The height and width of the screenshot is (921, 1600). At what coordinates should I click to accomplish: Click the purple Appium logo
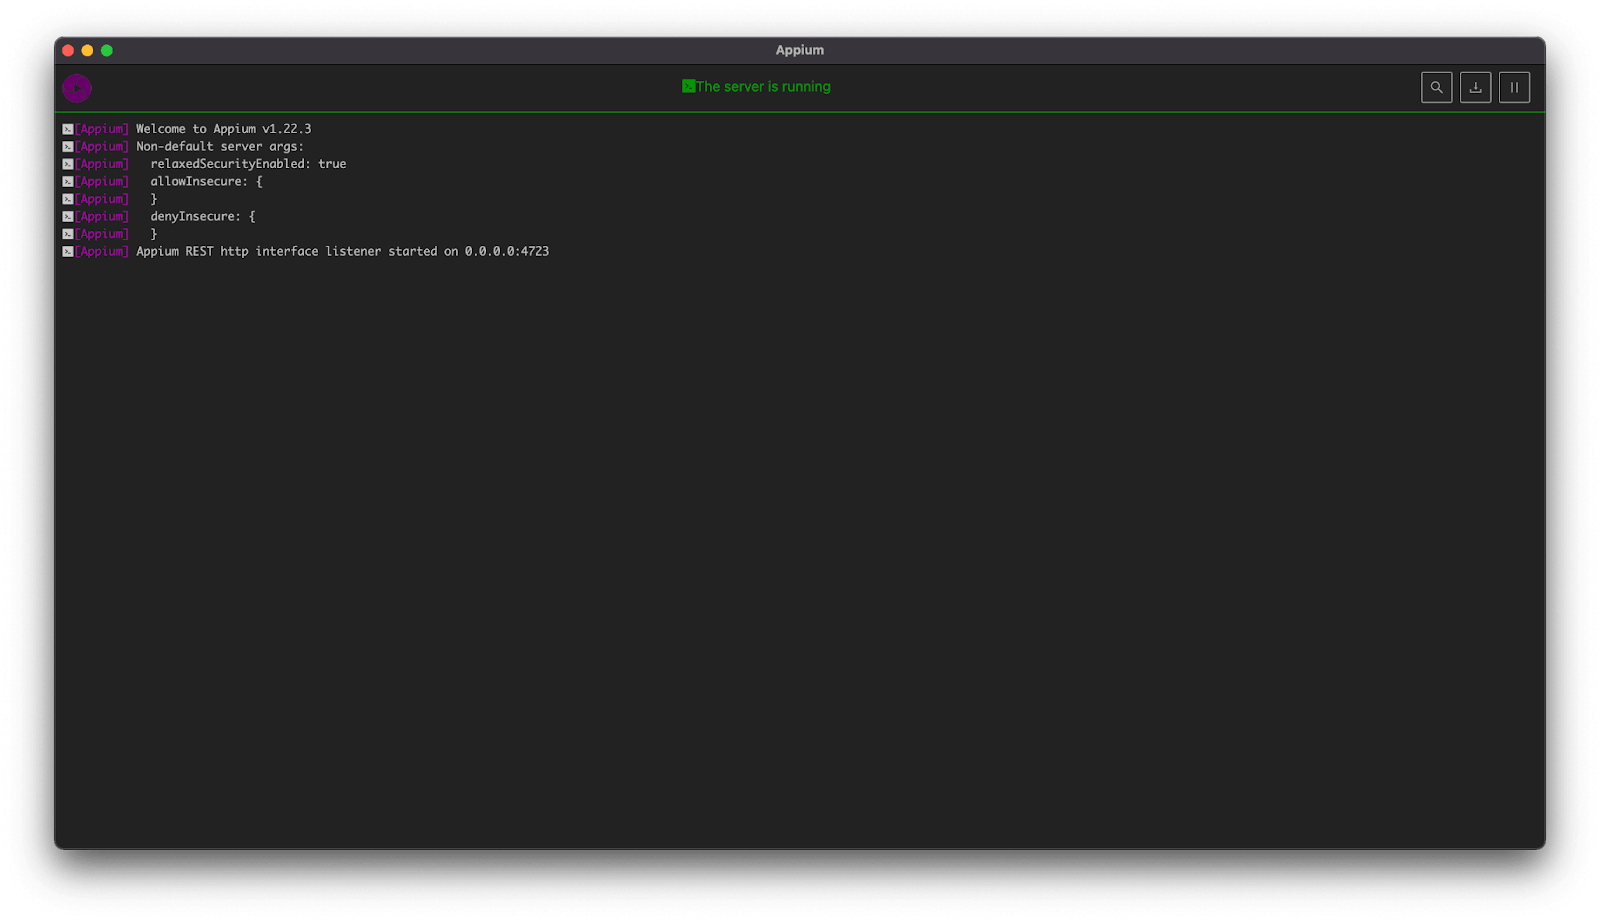pos(76,87)
